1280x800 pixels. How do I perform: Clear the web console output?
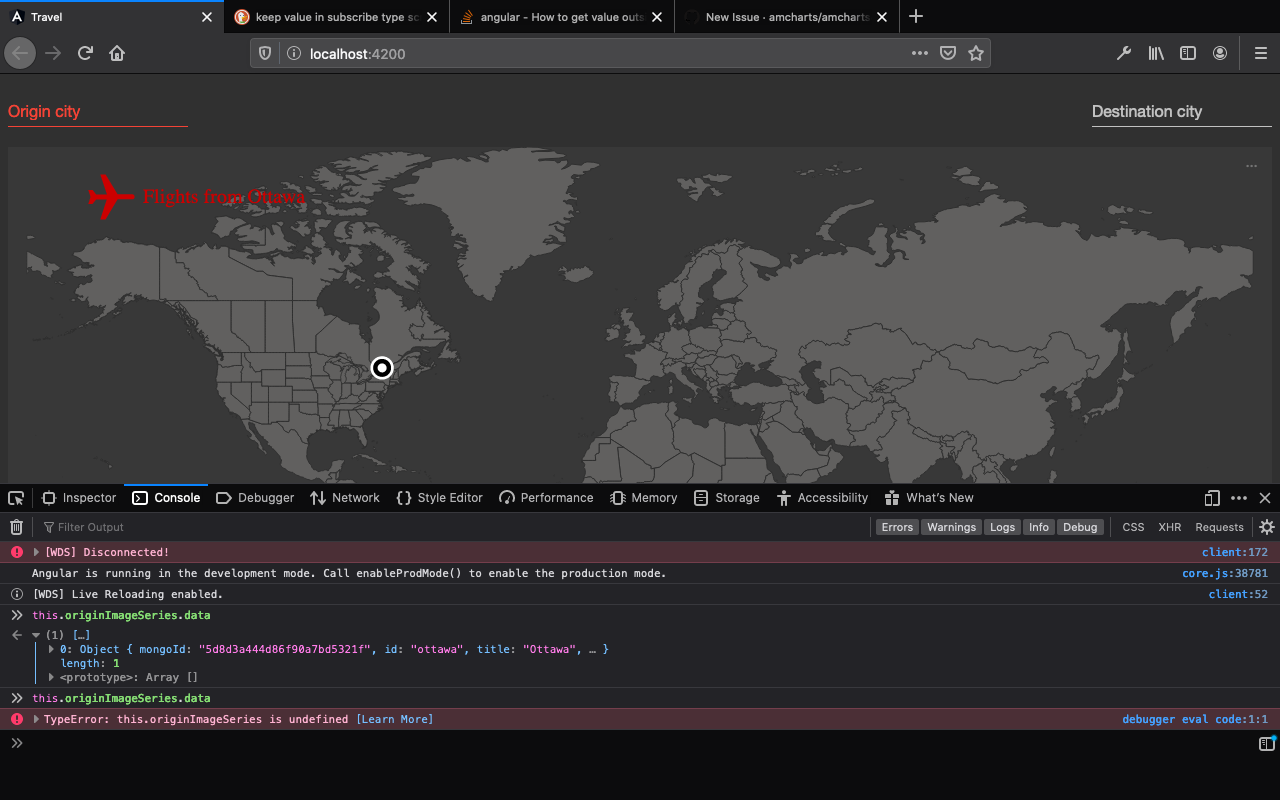(x=16, y=527)
